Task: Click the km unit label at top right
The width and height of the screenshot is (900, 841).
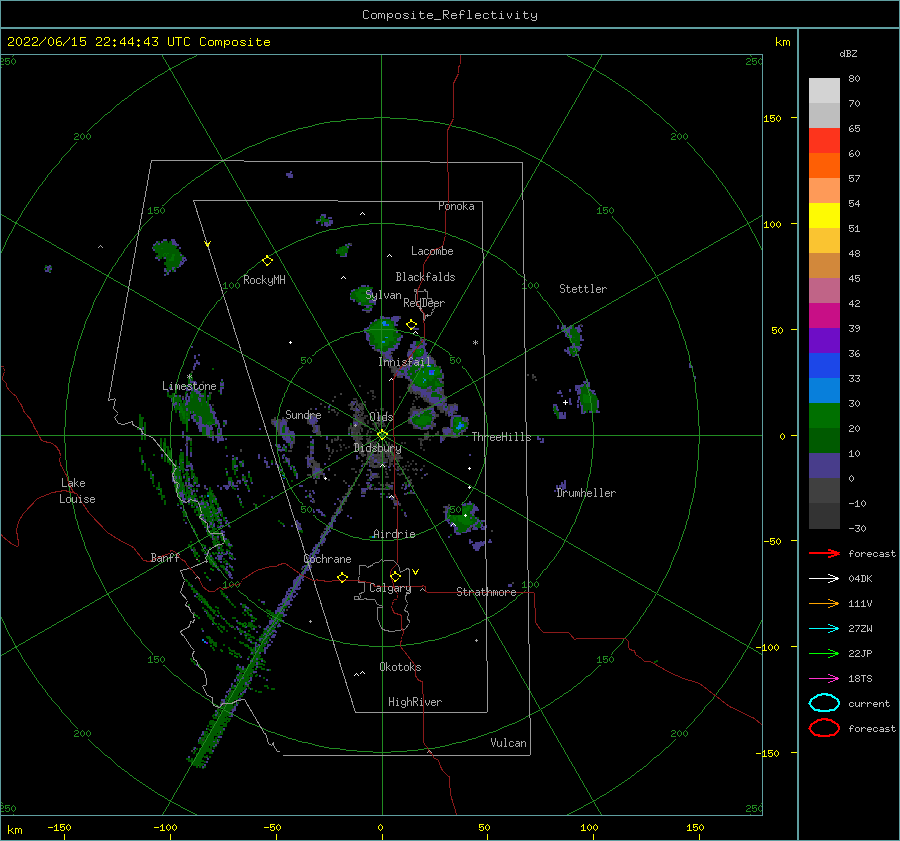Action: tap(782, 42)
